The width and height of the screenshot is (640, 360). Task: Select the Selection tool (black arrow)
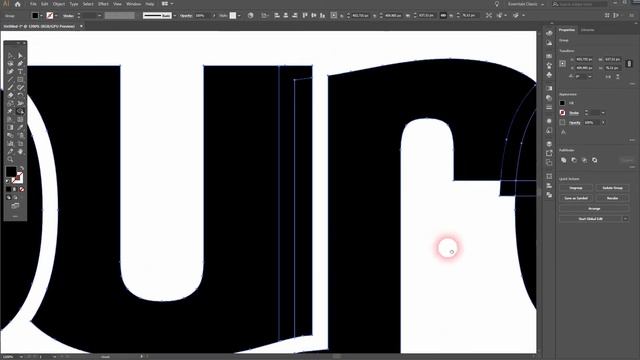tap(11, 56)
